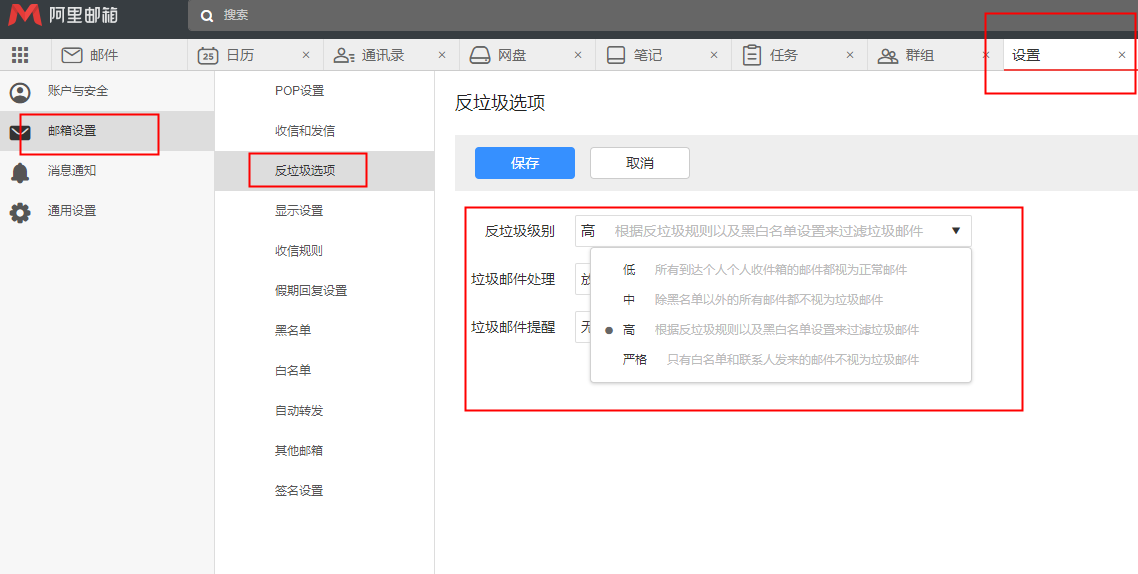Image resolution: width=1138 pixels, height=574 pixels.
Task: Open the 垃圾邮件提醒 dropdown
Action: click(x=583, y=327)
